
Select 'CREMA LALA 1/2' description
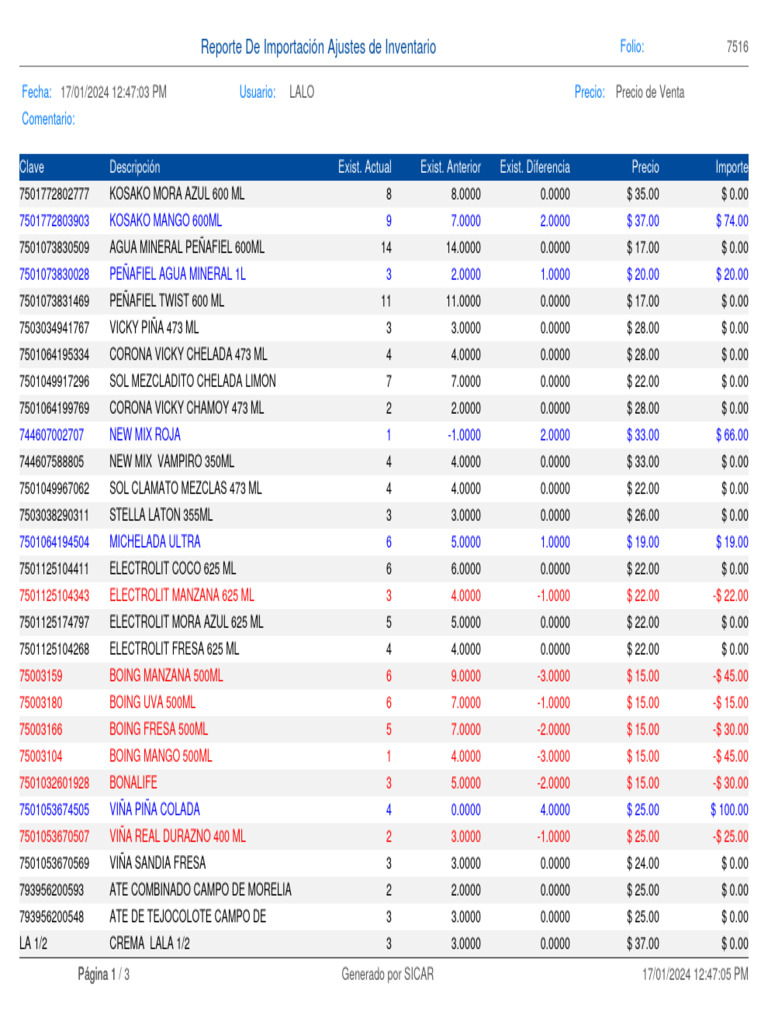coord(150,944)
